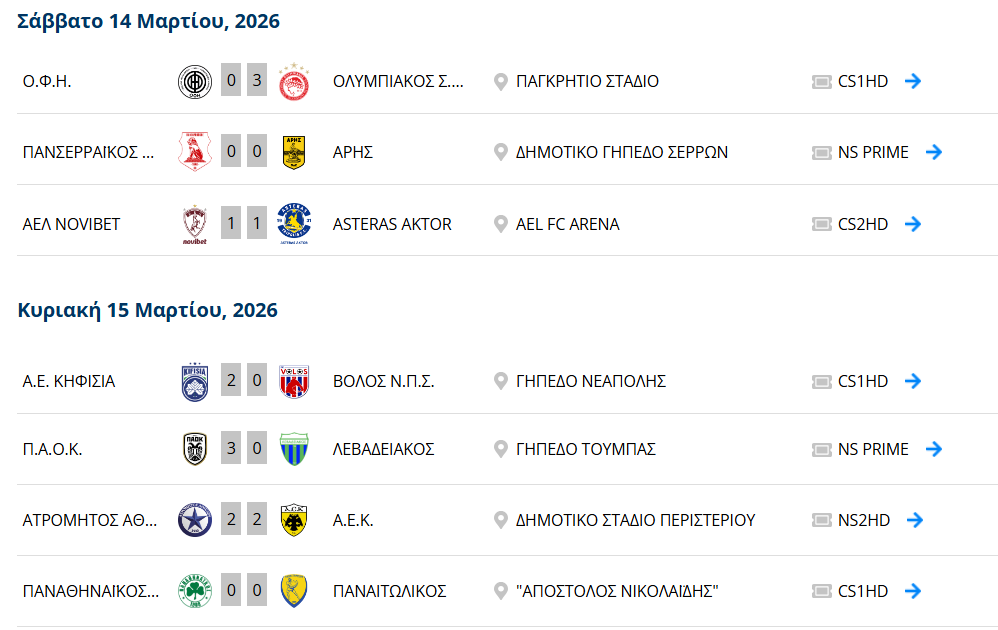Click the Aris yellow crest
The height and width of the screenshot is (630, 998).
(x=294, y=152)
